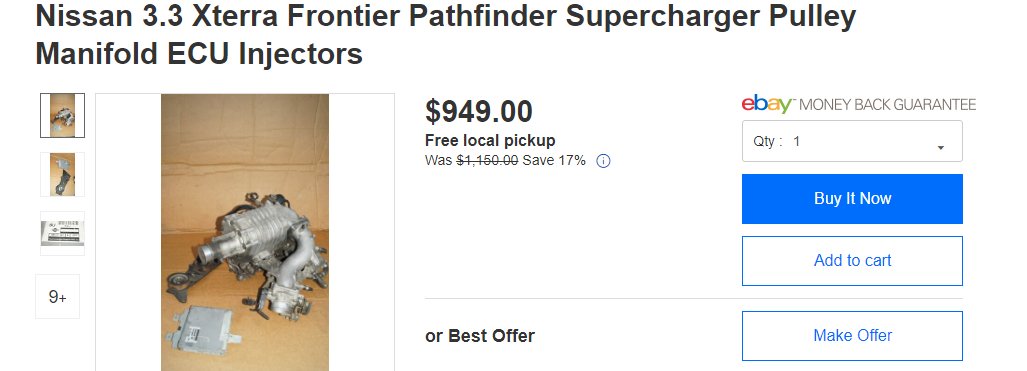Viewport: 1027px width, 371px height.
Task: Click the Qty quantity selector box
Action: click(852, 141)
